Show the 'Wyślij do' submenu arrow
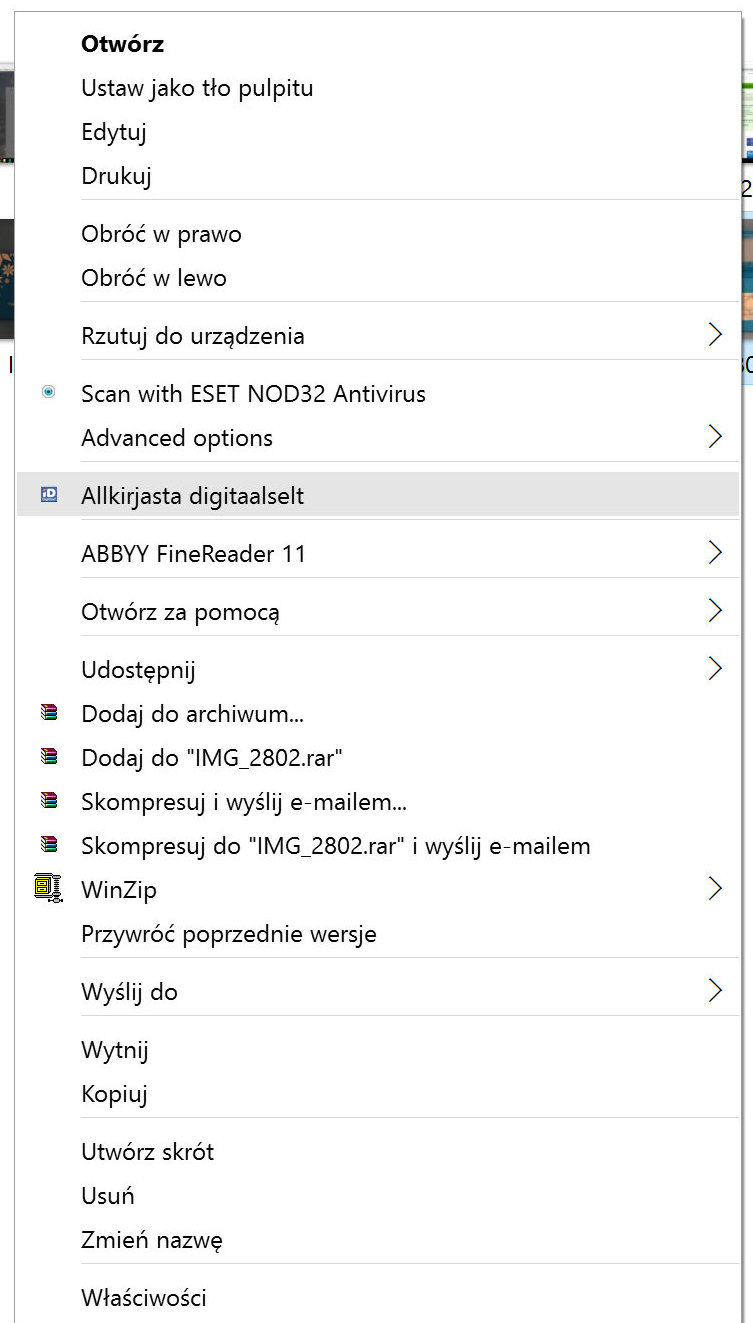 pyautogui.click(x=714, y=991)
